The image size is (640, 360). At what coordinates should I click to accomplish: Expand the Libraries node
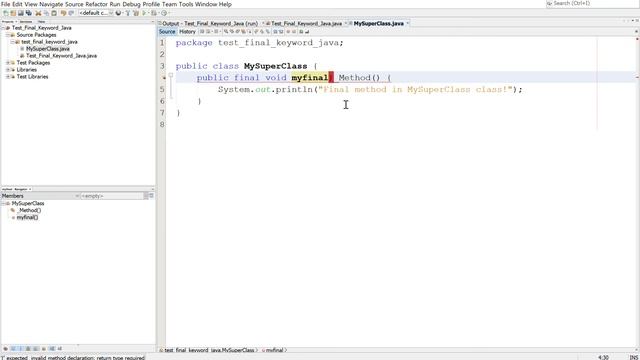[x=8, y=69]
